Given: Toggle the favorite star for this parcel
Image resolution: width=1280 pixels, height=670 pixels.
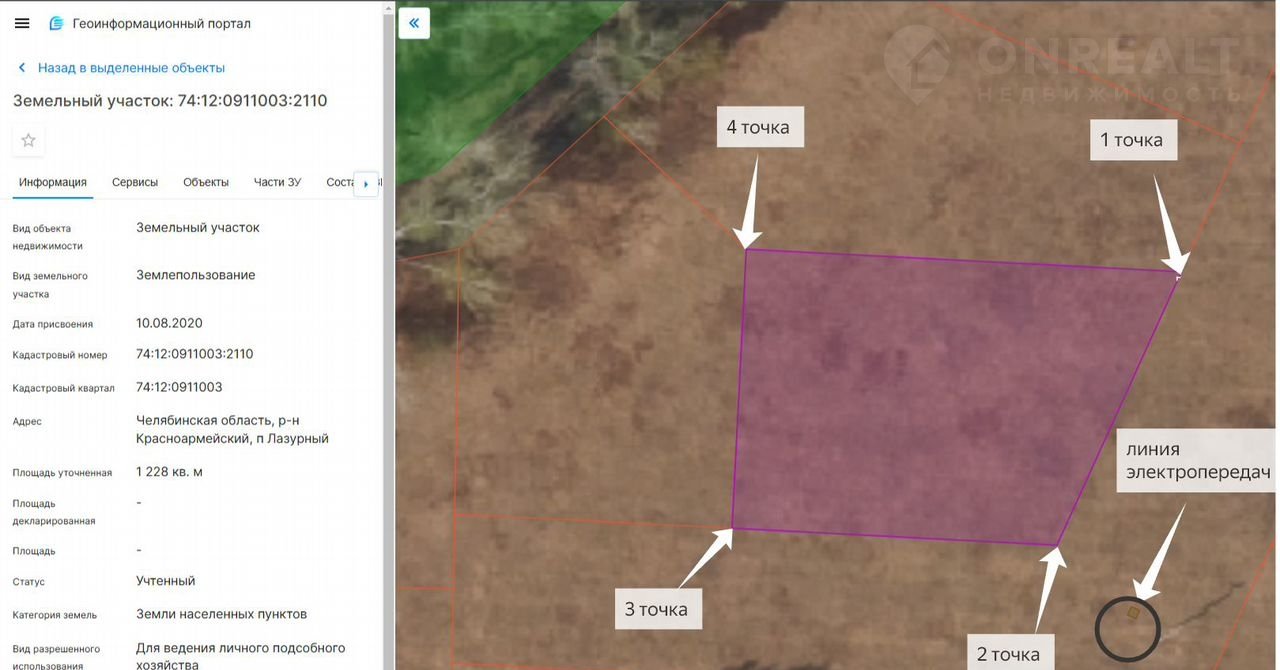Looking at the screenshot, I should coord(28,140).
